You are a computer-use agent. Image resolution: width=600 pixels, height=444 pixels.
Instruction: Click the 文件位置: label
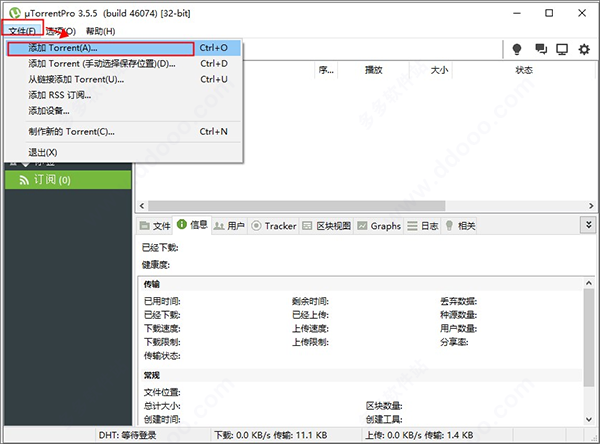(x=162, y=392)
